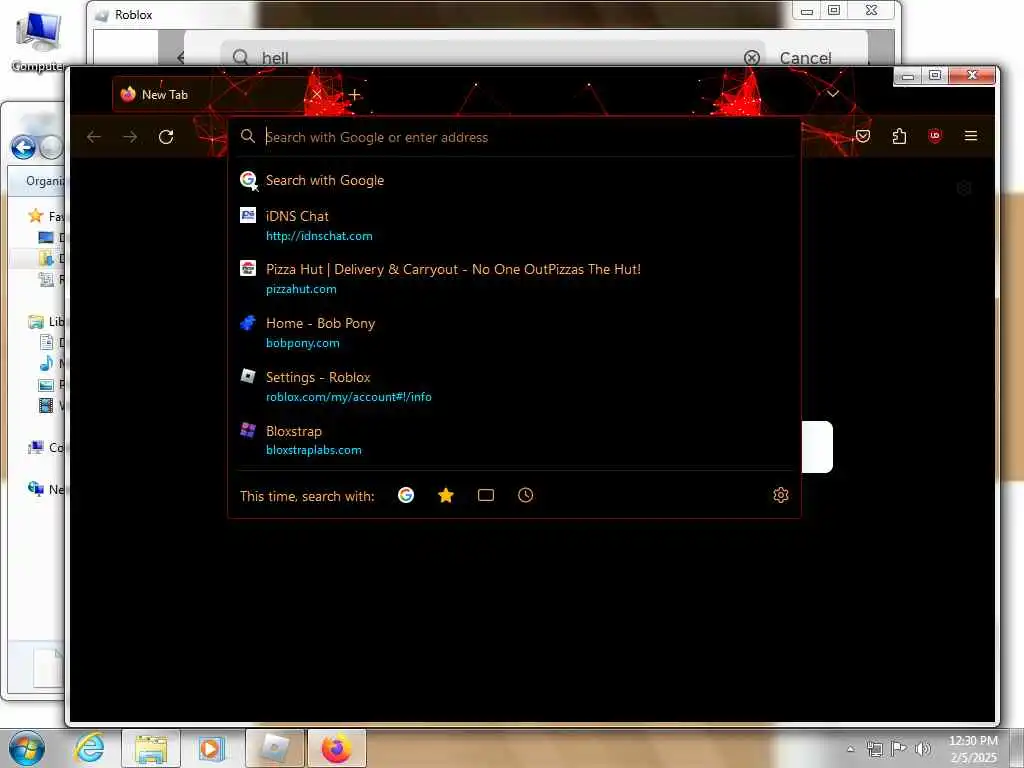Image resolution: width=1024 pixels, height=768 pixels.
Task: Click the Roblox favicon in suggestions
Action: tap(248, 376)
